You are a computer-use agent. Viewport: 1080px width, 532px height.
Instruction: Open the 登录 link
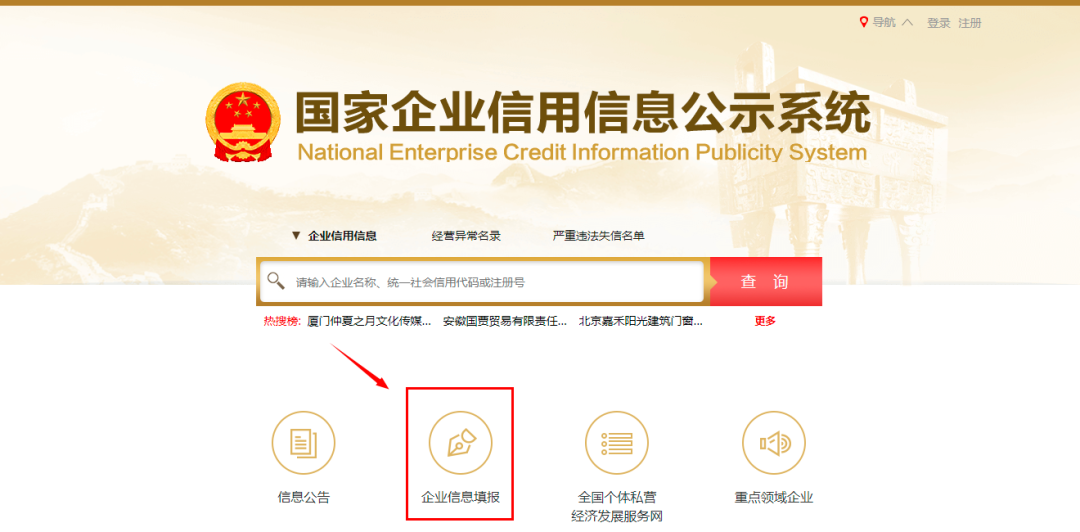pyautogui.click(x=938, y=23)
